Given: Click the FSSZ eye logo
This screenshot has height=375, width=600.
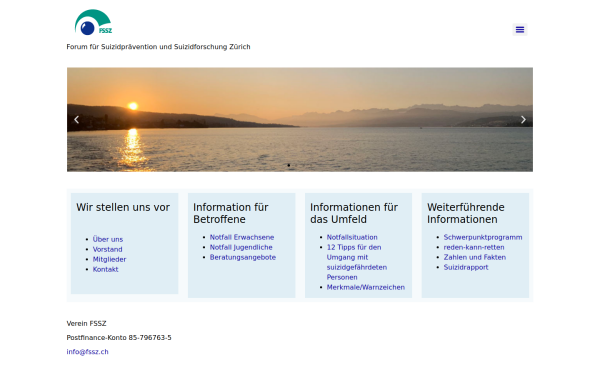Looking at the screenshot, I should pyautogui.click(x=93, y=22).
